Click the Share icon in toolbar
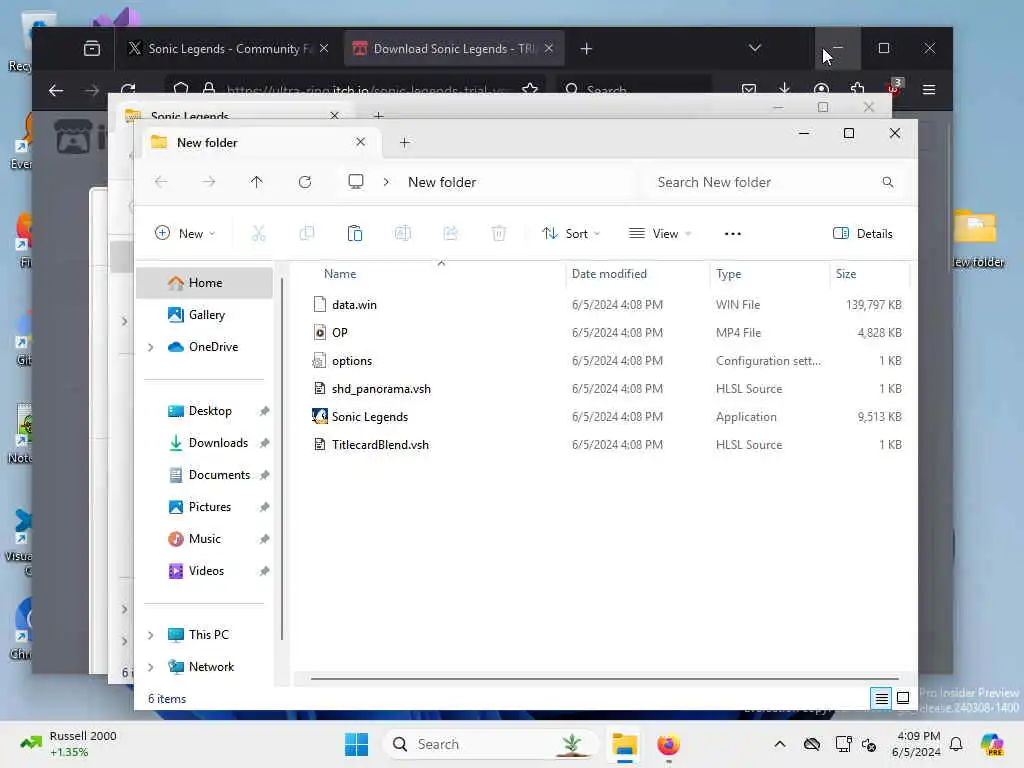 tap(451, 233)
